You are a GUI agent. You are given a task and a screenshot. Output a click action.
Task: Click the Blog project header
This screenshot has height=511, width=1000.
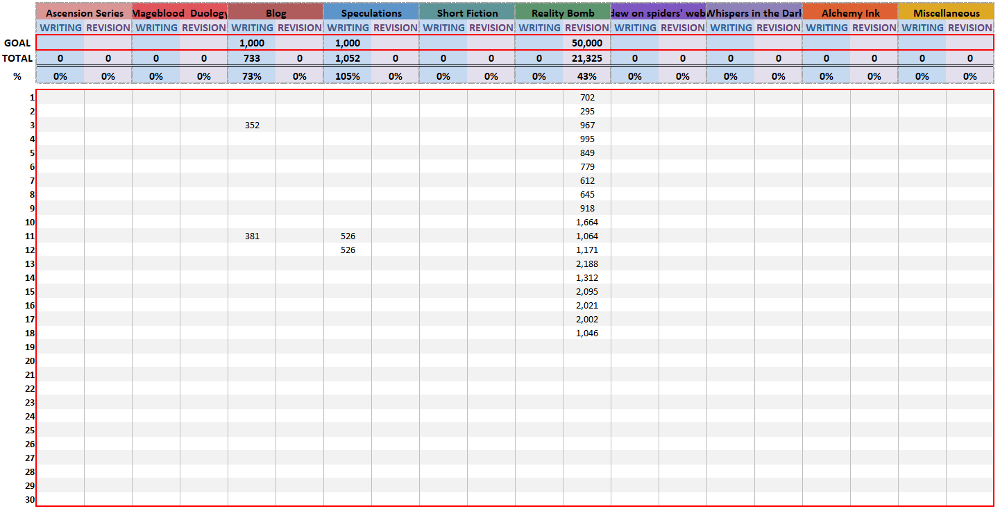(275, 13)
